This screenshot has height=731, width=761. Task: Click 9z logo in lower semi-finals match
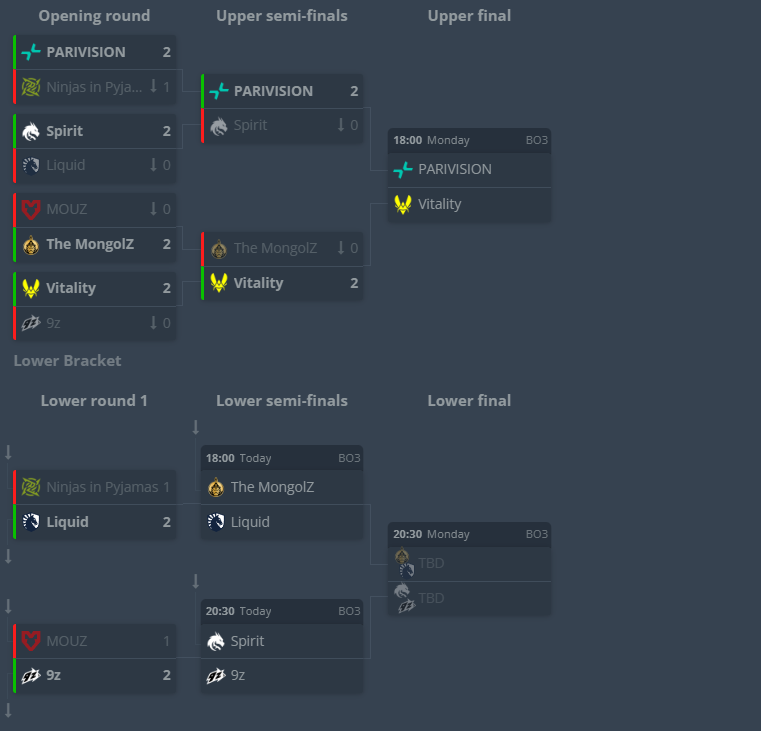[216, 675]
